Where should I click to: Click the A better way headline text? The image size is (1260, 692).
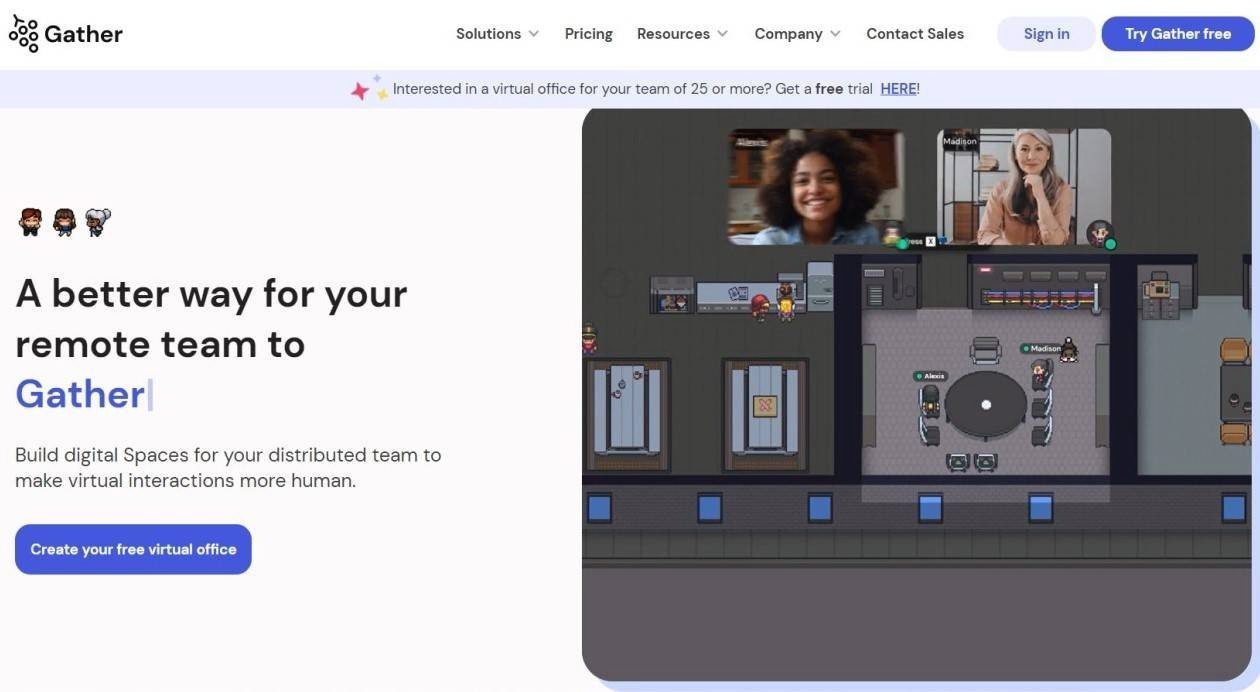coord(211,318)
